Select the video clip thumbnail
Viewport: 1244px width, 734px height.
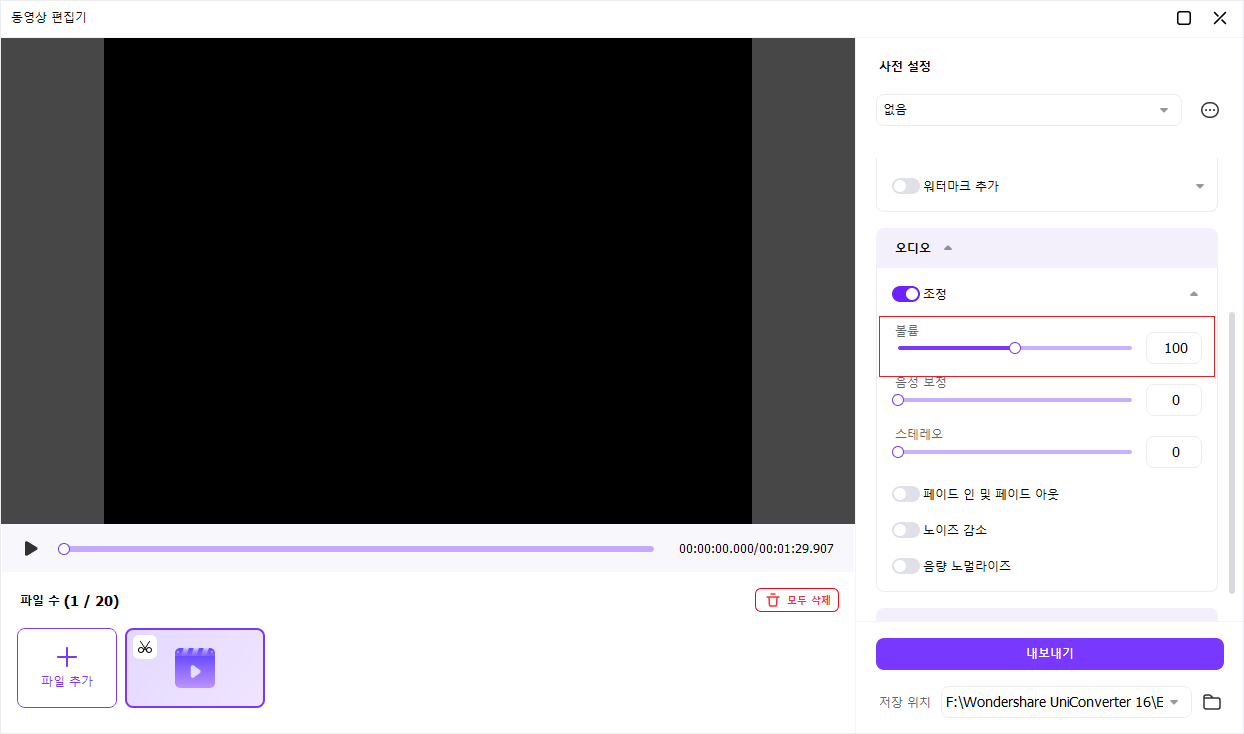tap(195, 668)
